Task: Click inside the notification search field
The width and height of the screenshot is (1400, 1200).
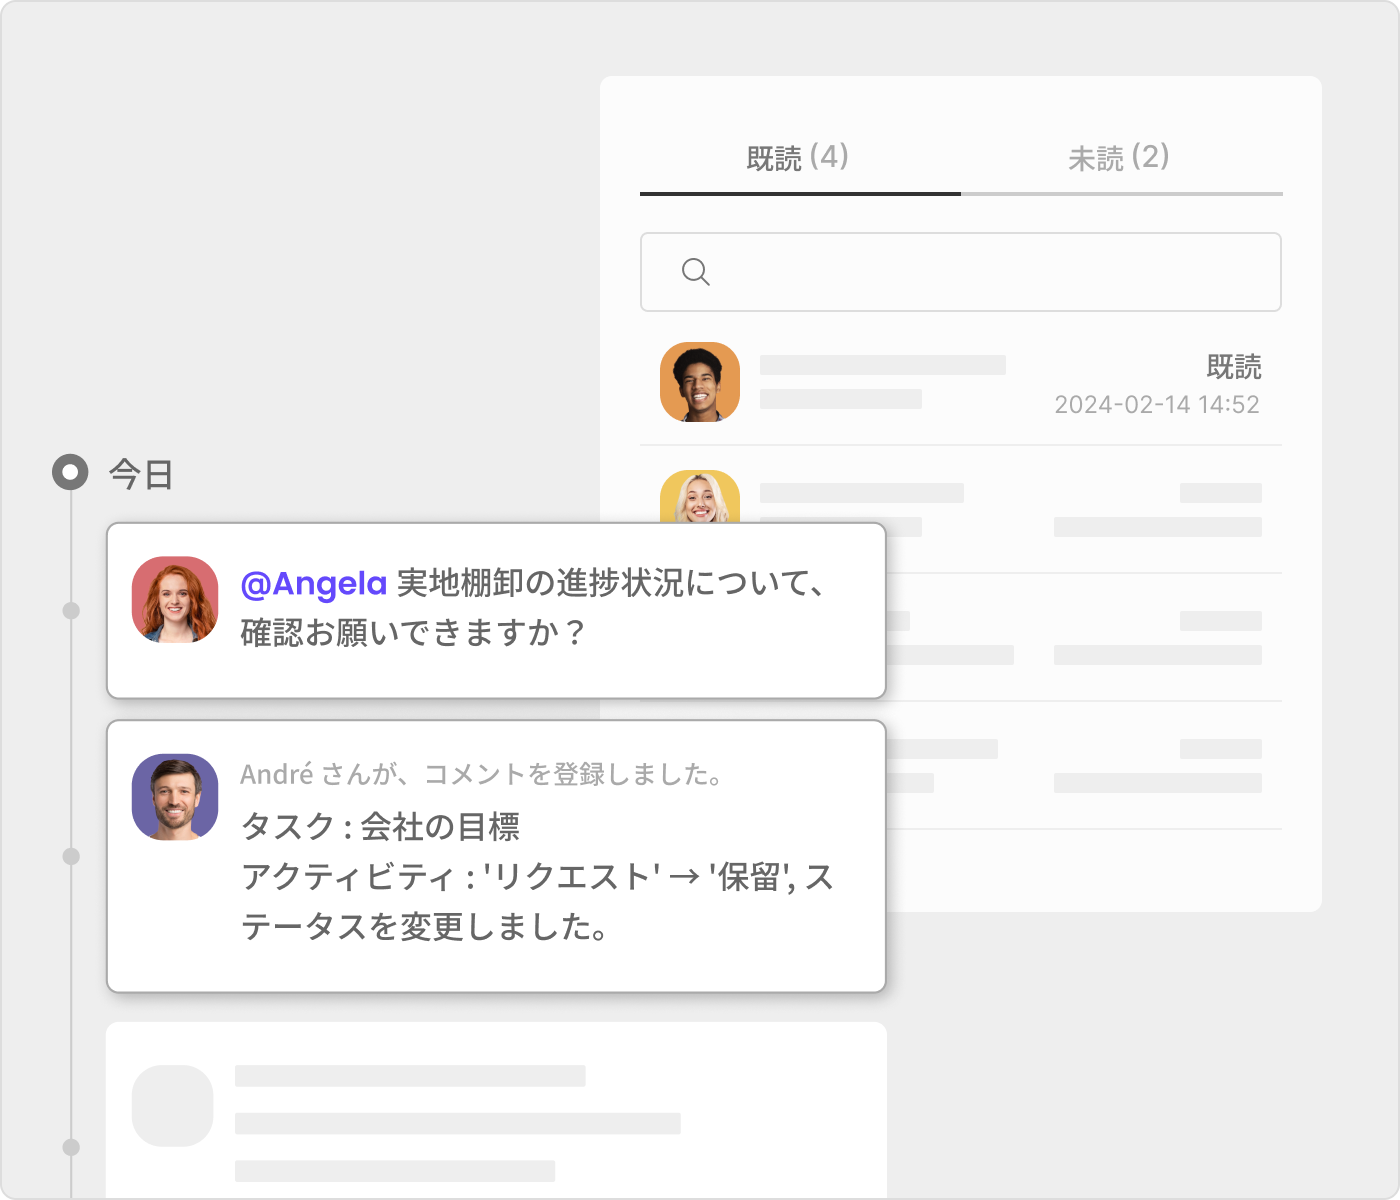Action: tap(990, 272)
